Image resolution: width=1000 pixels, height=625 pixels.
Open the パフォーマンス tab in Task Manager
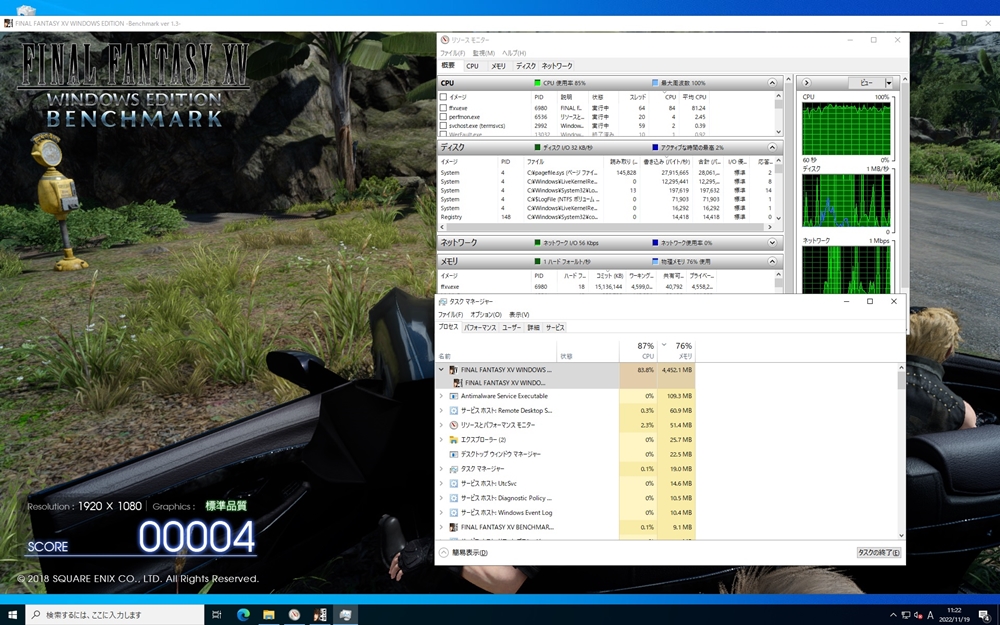tap(480, 328)
